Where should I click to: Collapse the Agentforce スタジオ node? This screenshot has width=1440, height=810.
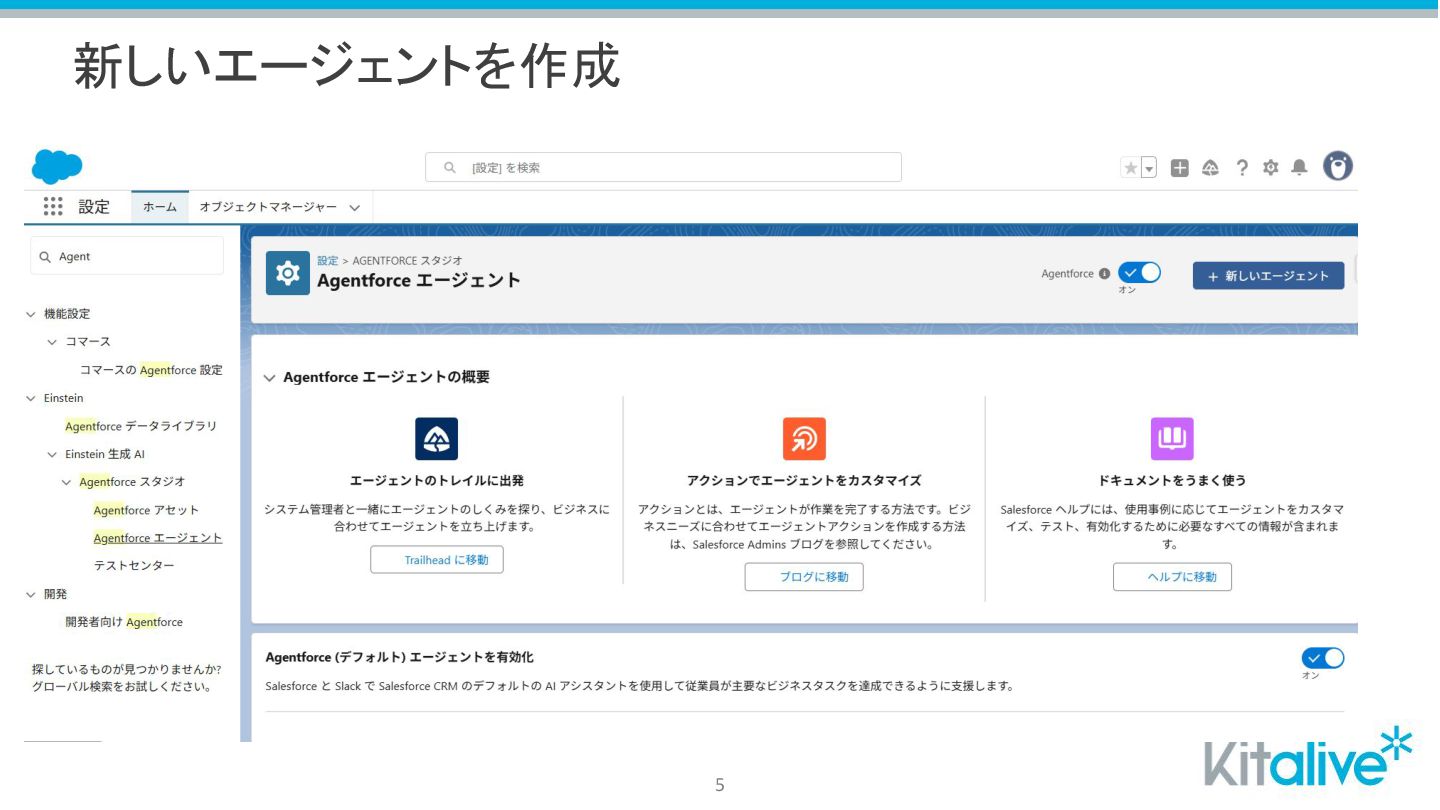click(67, 482)
